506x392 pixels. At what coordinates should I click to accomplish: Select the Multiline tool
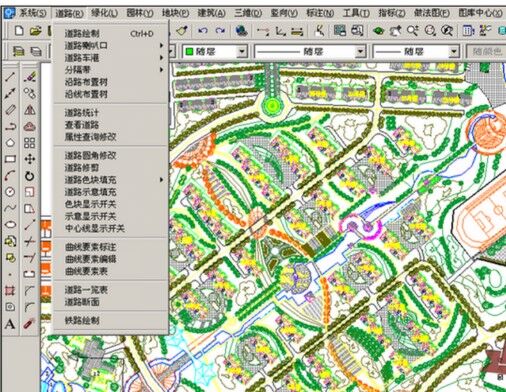(10, 110)
